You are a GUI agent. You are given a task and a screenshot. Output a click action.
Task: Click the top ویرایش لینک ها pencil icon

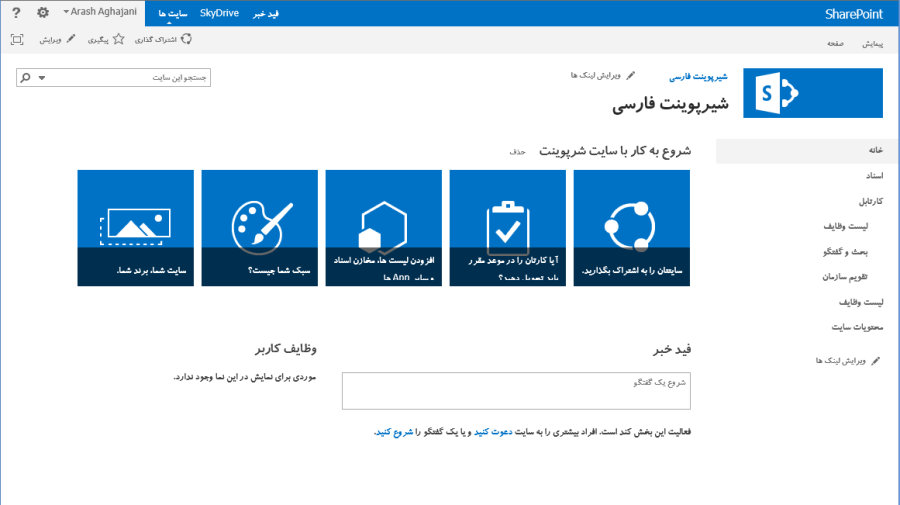(630, 75)
